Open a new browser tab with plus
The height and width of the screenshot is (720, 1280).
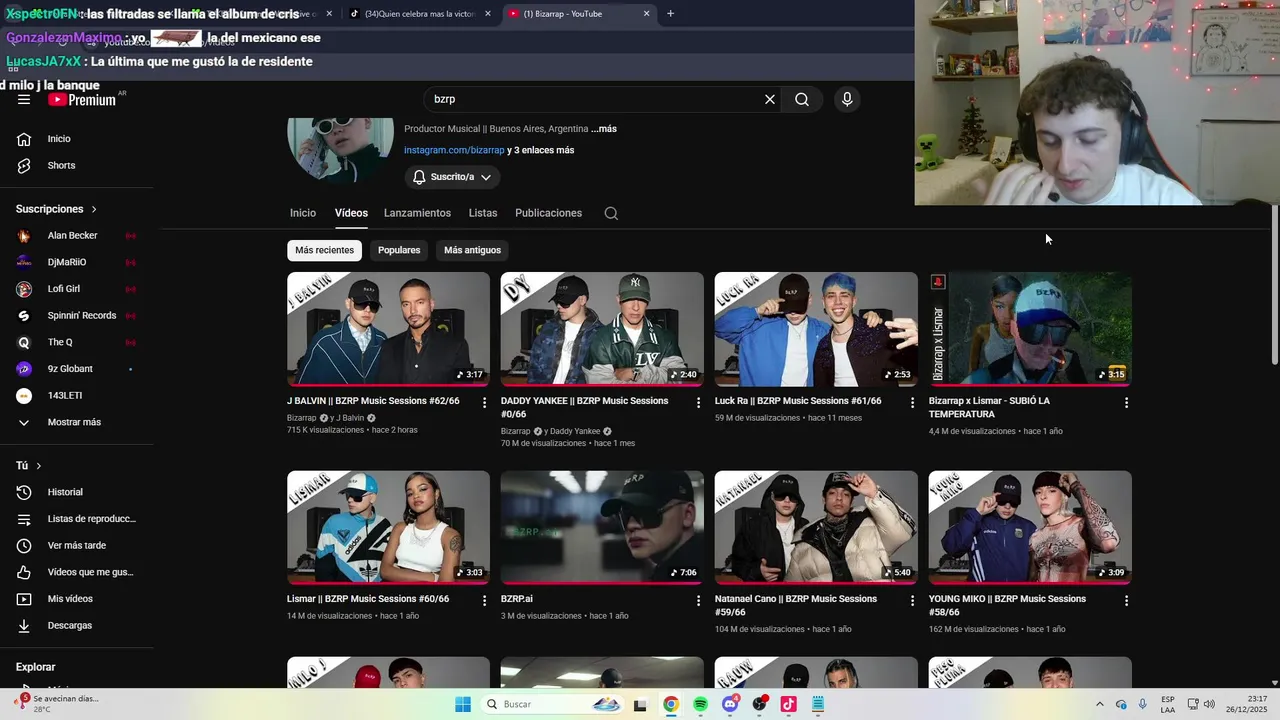[x=670, y=14]
